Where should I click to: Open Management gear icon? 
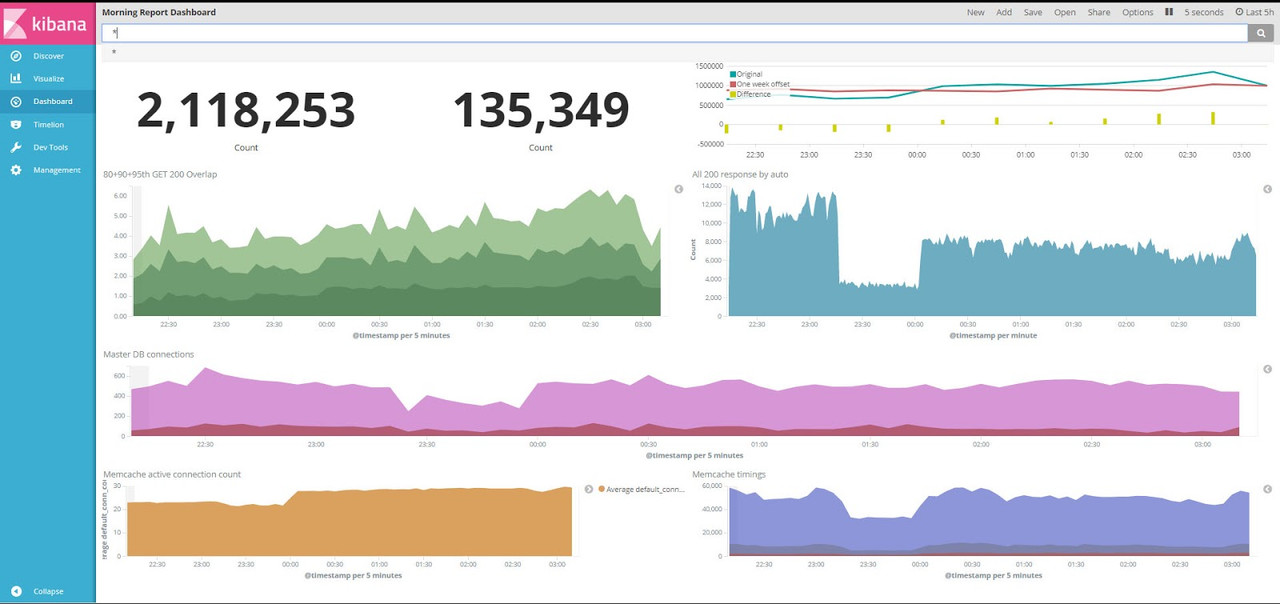pos(16,170)
